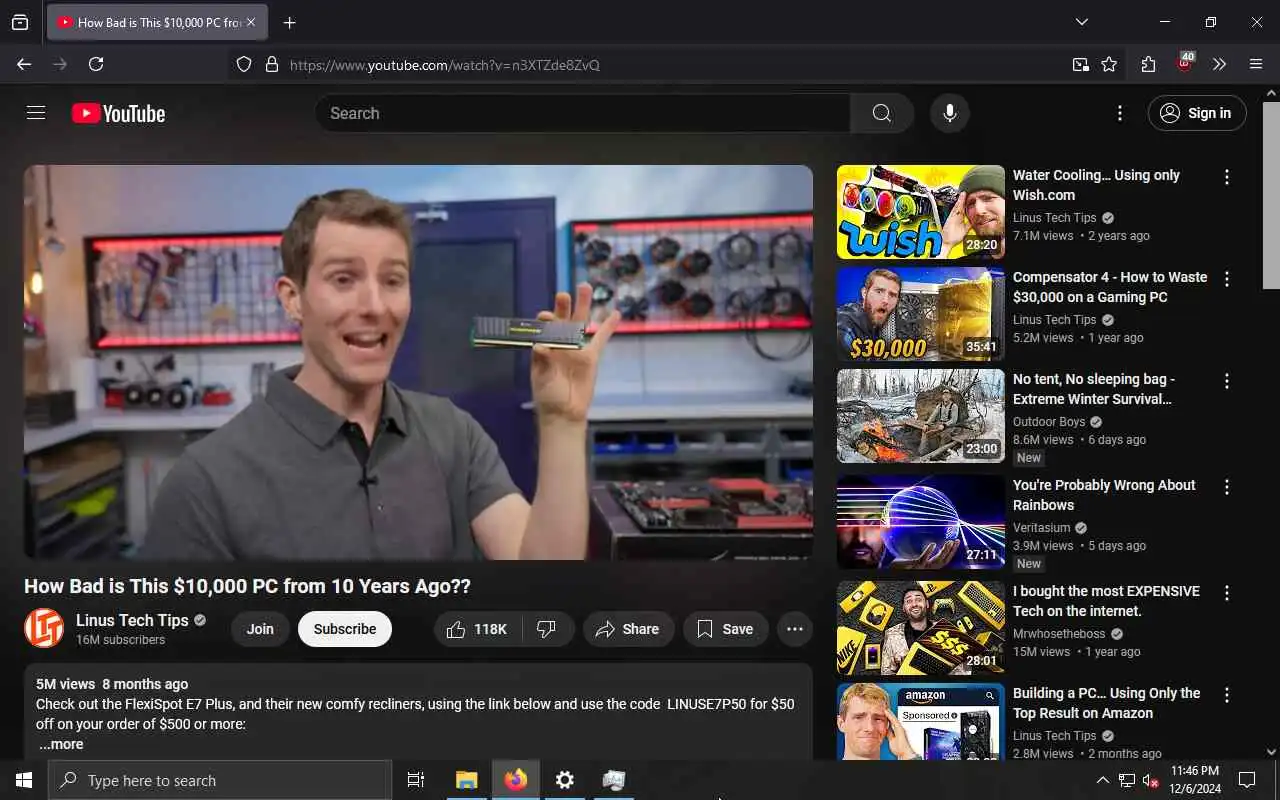Open the Mrwhosetheboss channel link
The image size is (1280, 800).
pos(1060,634)
